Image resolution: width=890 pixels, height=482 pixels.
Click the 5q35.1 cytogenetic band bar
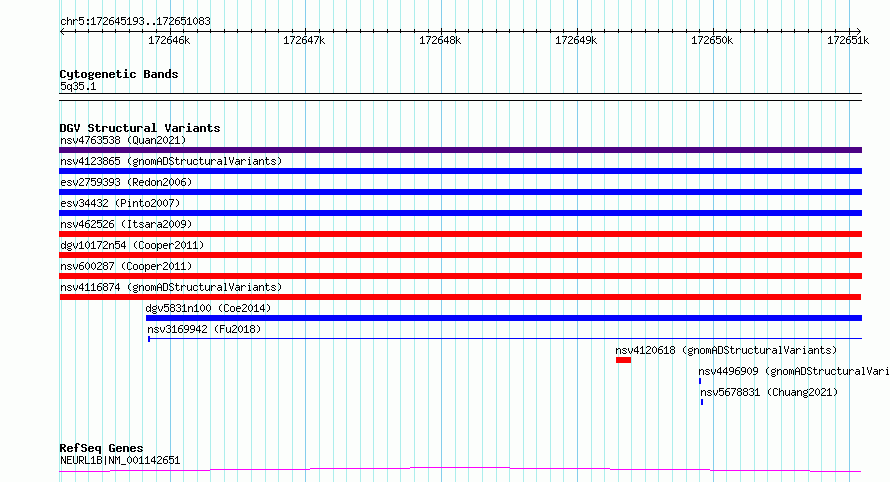pyautogui.click(x=460, y=97)
